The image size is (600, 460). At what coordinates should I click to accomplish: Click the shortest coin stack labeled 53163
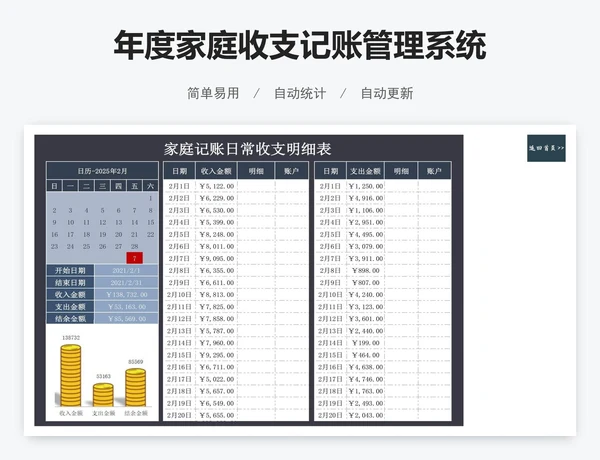pos(103,395)
